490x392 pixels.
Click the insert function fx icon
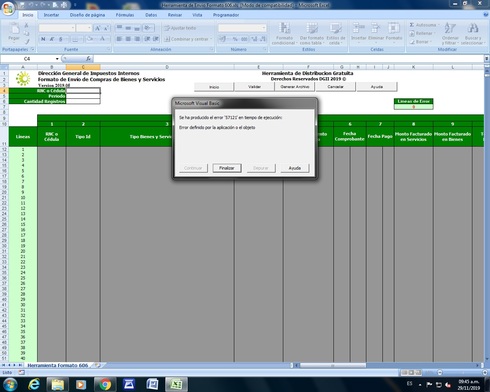click(x=88, y=59)
